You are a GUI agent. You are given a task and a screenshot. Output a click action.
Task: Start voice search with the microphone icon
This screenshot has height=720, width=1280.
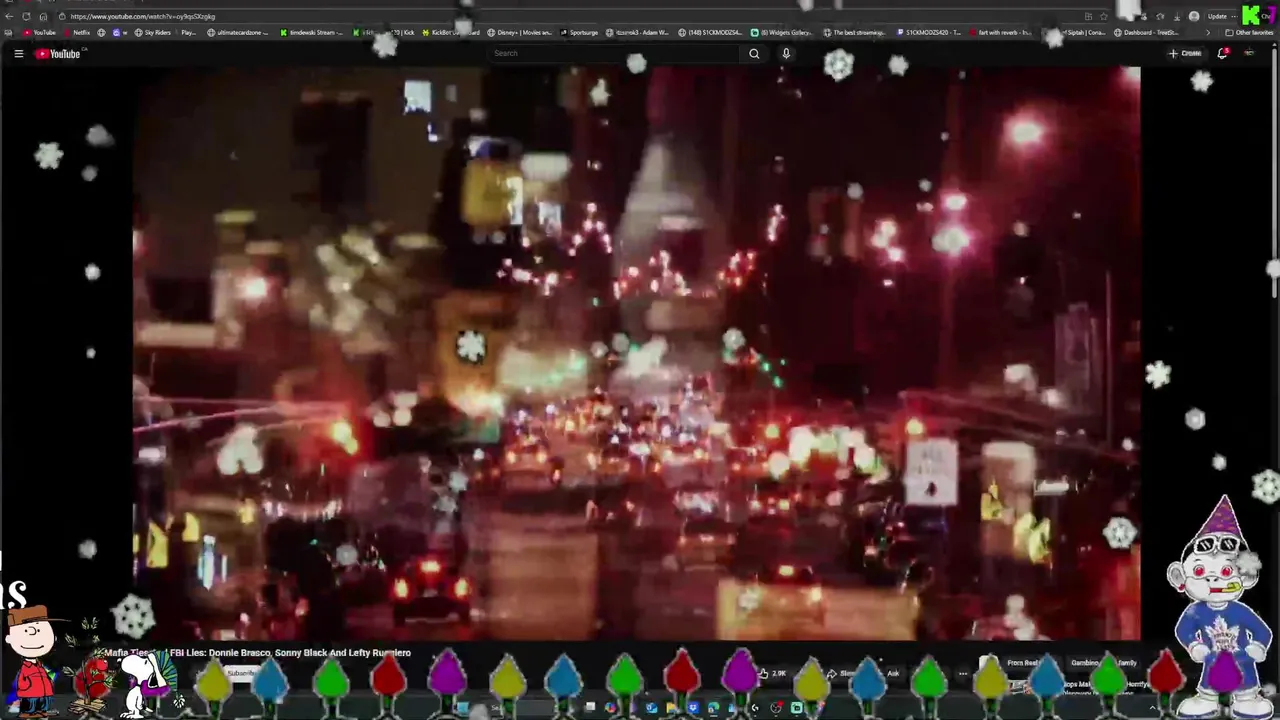[786, 53]
